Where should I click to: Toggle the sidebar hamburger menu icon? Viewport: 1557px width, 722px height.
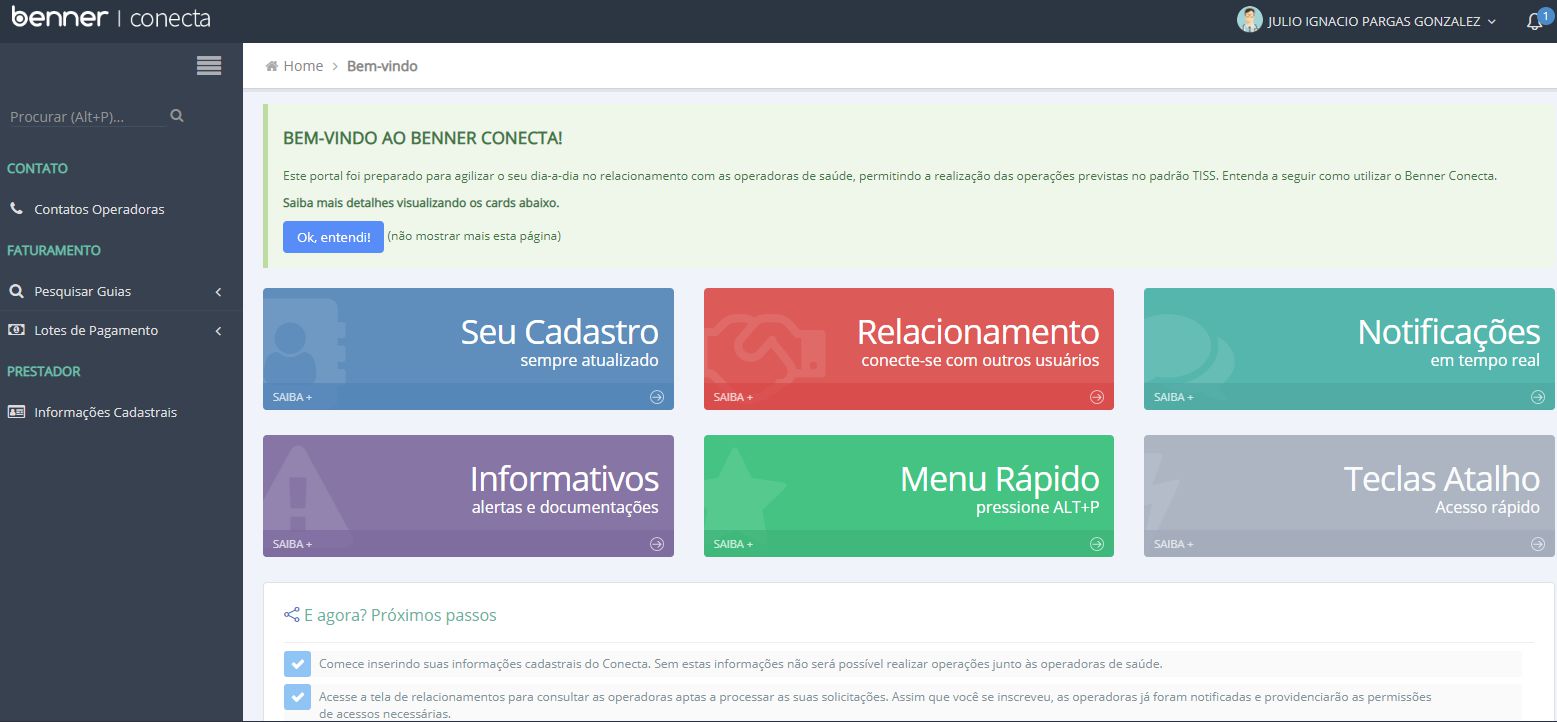pos(209,66)
